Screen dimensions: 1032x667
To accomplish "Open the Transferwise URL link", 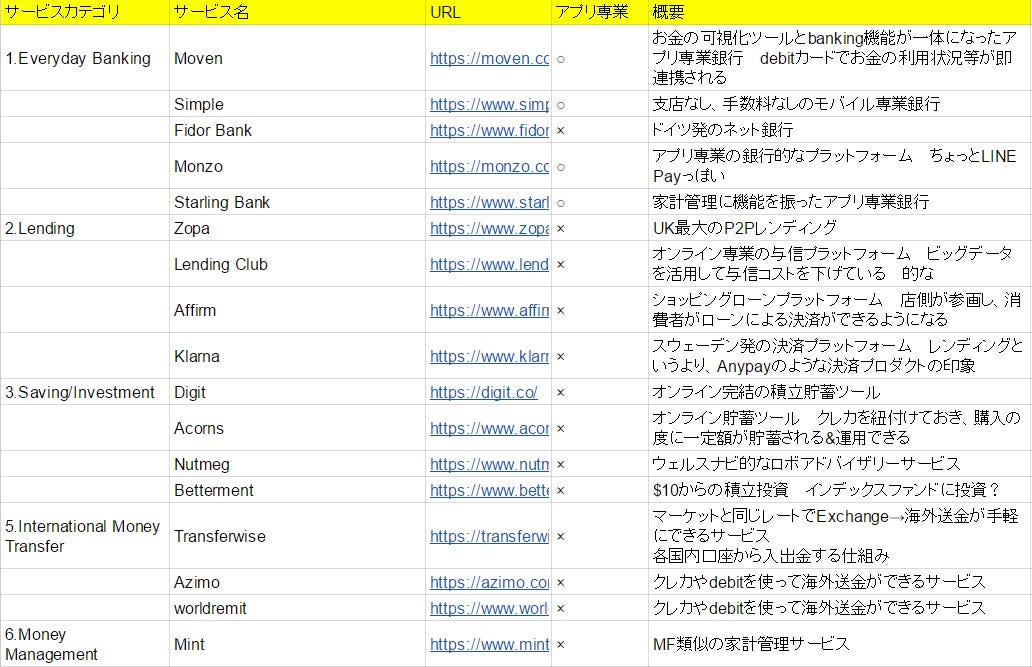I will click(489, 536).
